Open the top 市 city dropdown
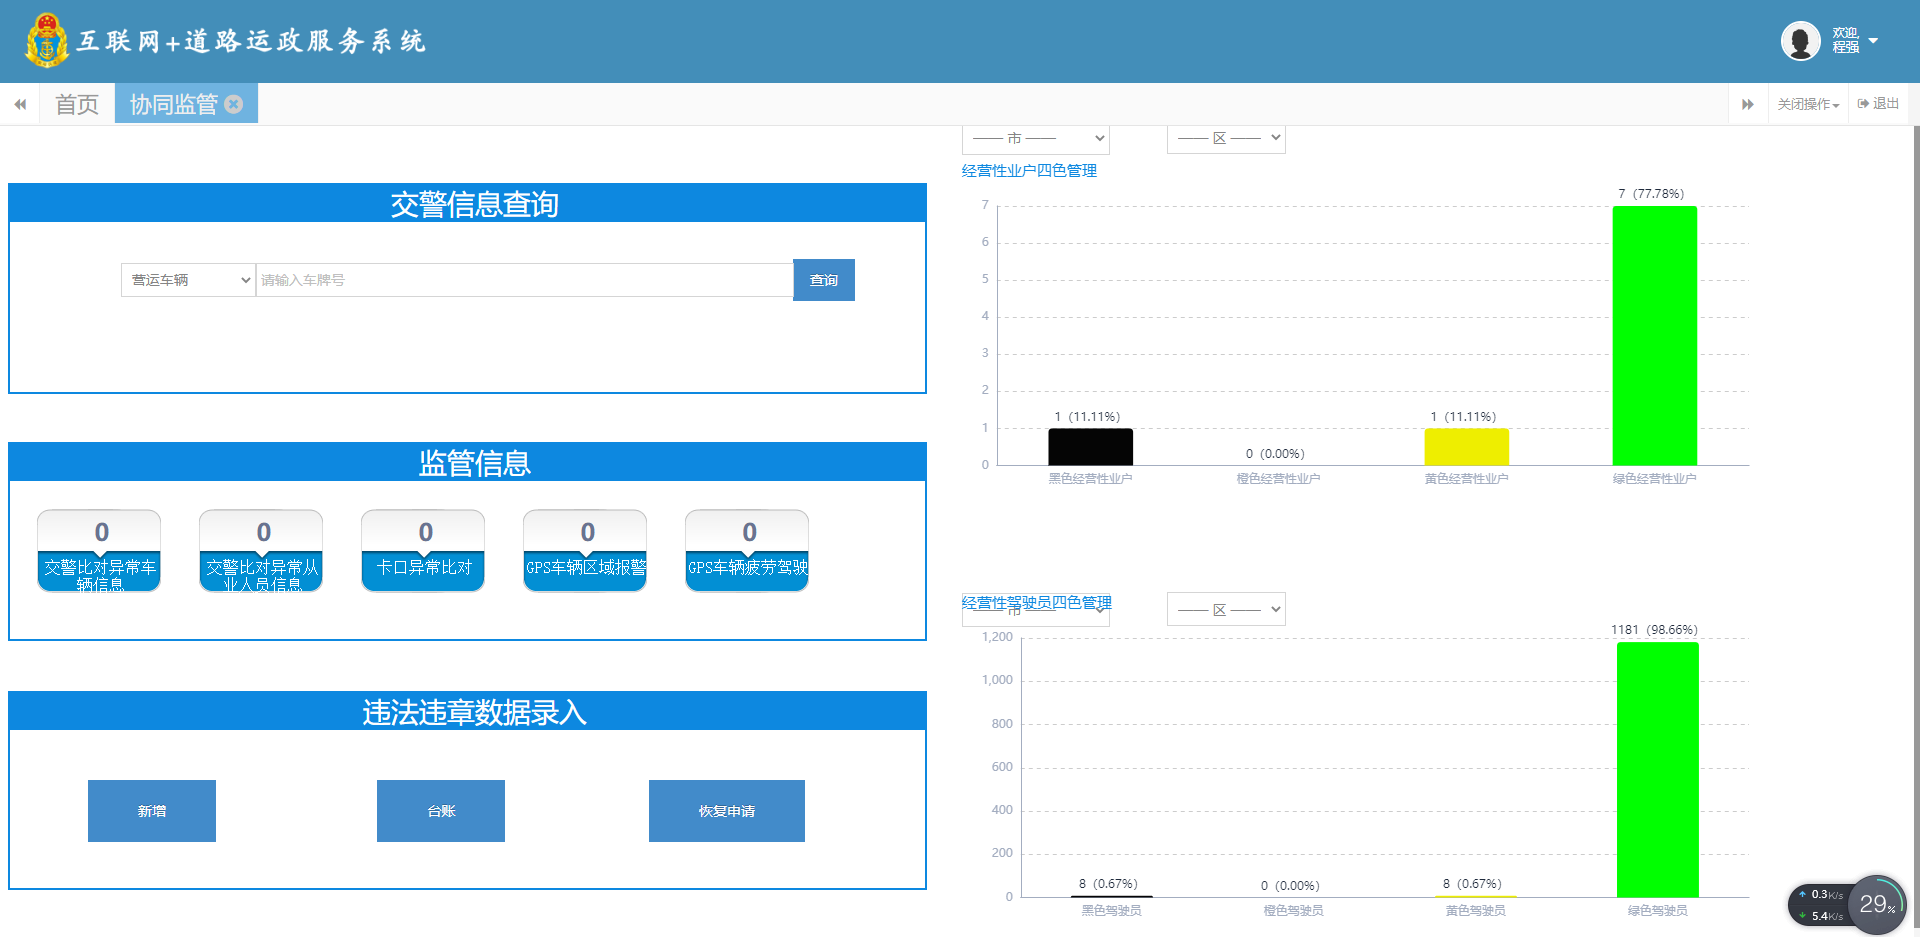The width and height of the screenshot is (1920, 937). 1036,138
